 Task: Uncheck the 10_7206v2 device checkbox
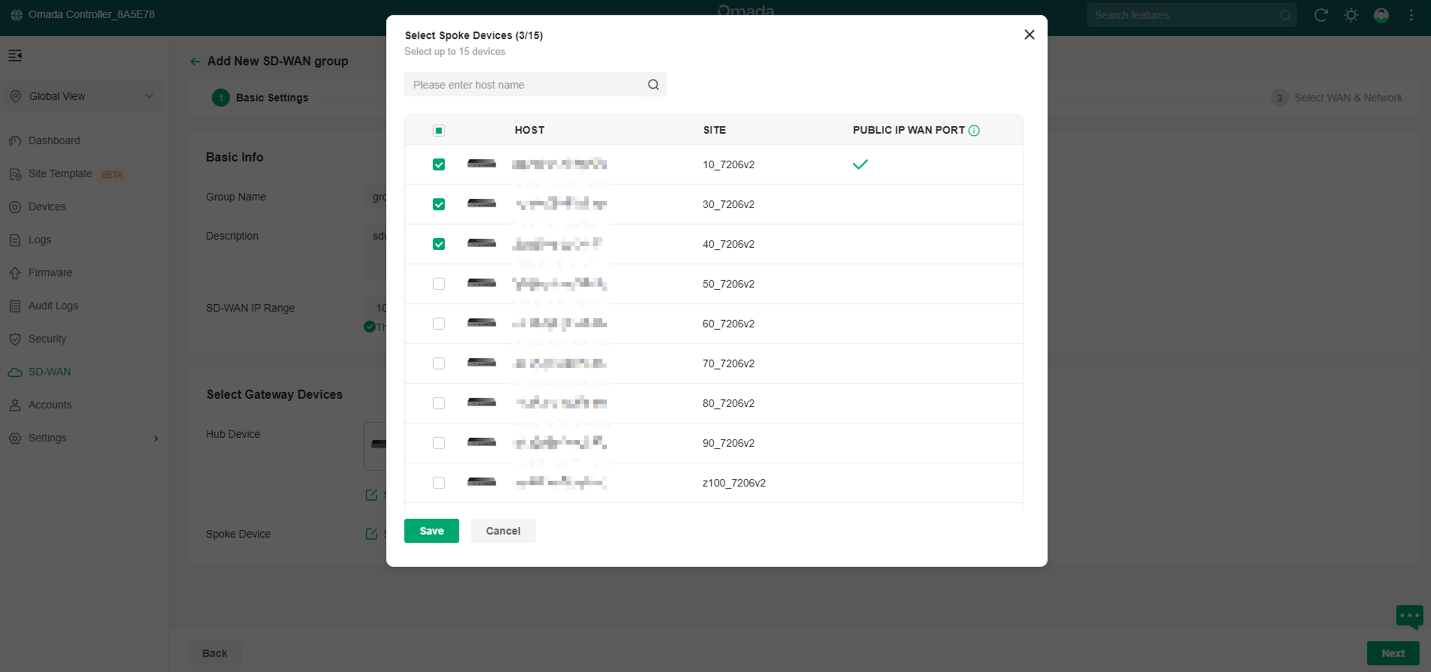coord(439,164)
